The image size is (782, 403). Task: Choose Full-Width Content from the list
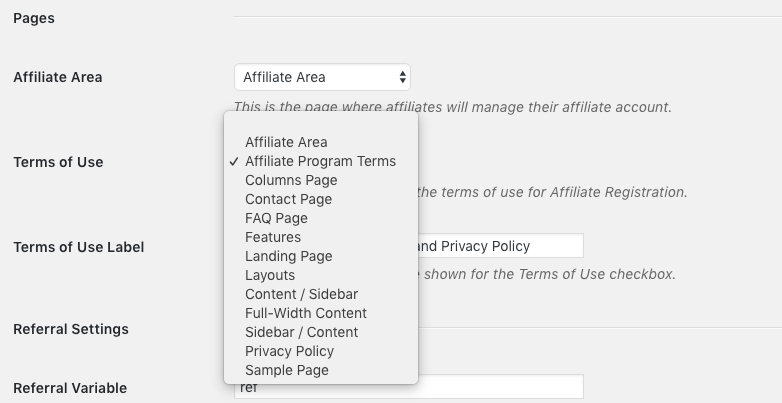point(306,313)
